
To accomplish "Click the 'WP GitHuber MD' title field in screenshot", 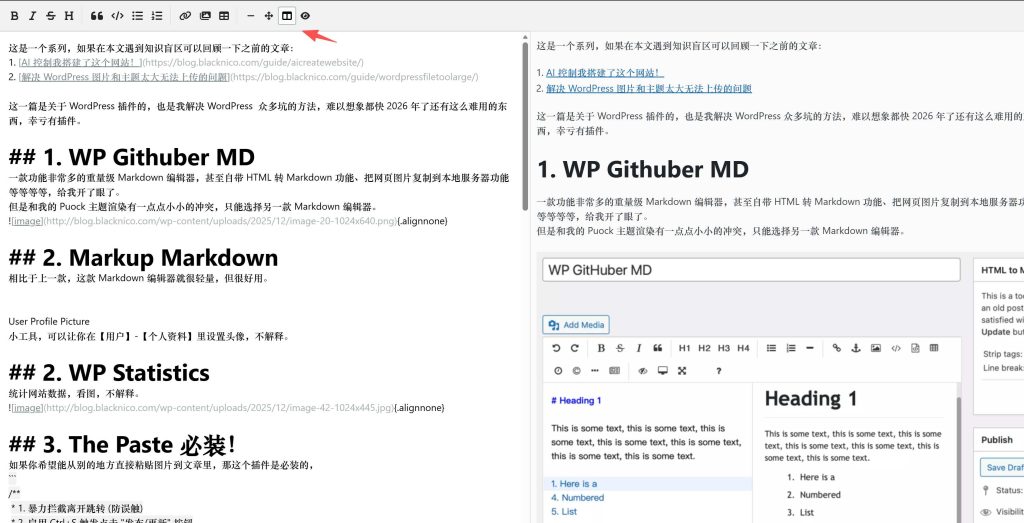I will tap(751, 270).
